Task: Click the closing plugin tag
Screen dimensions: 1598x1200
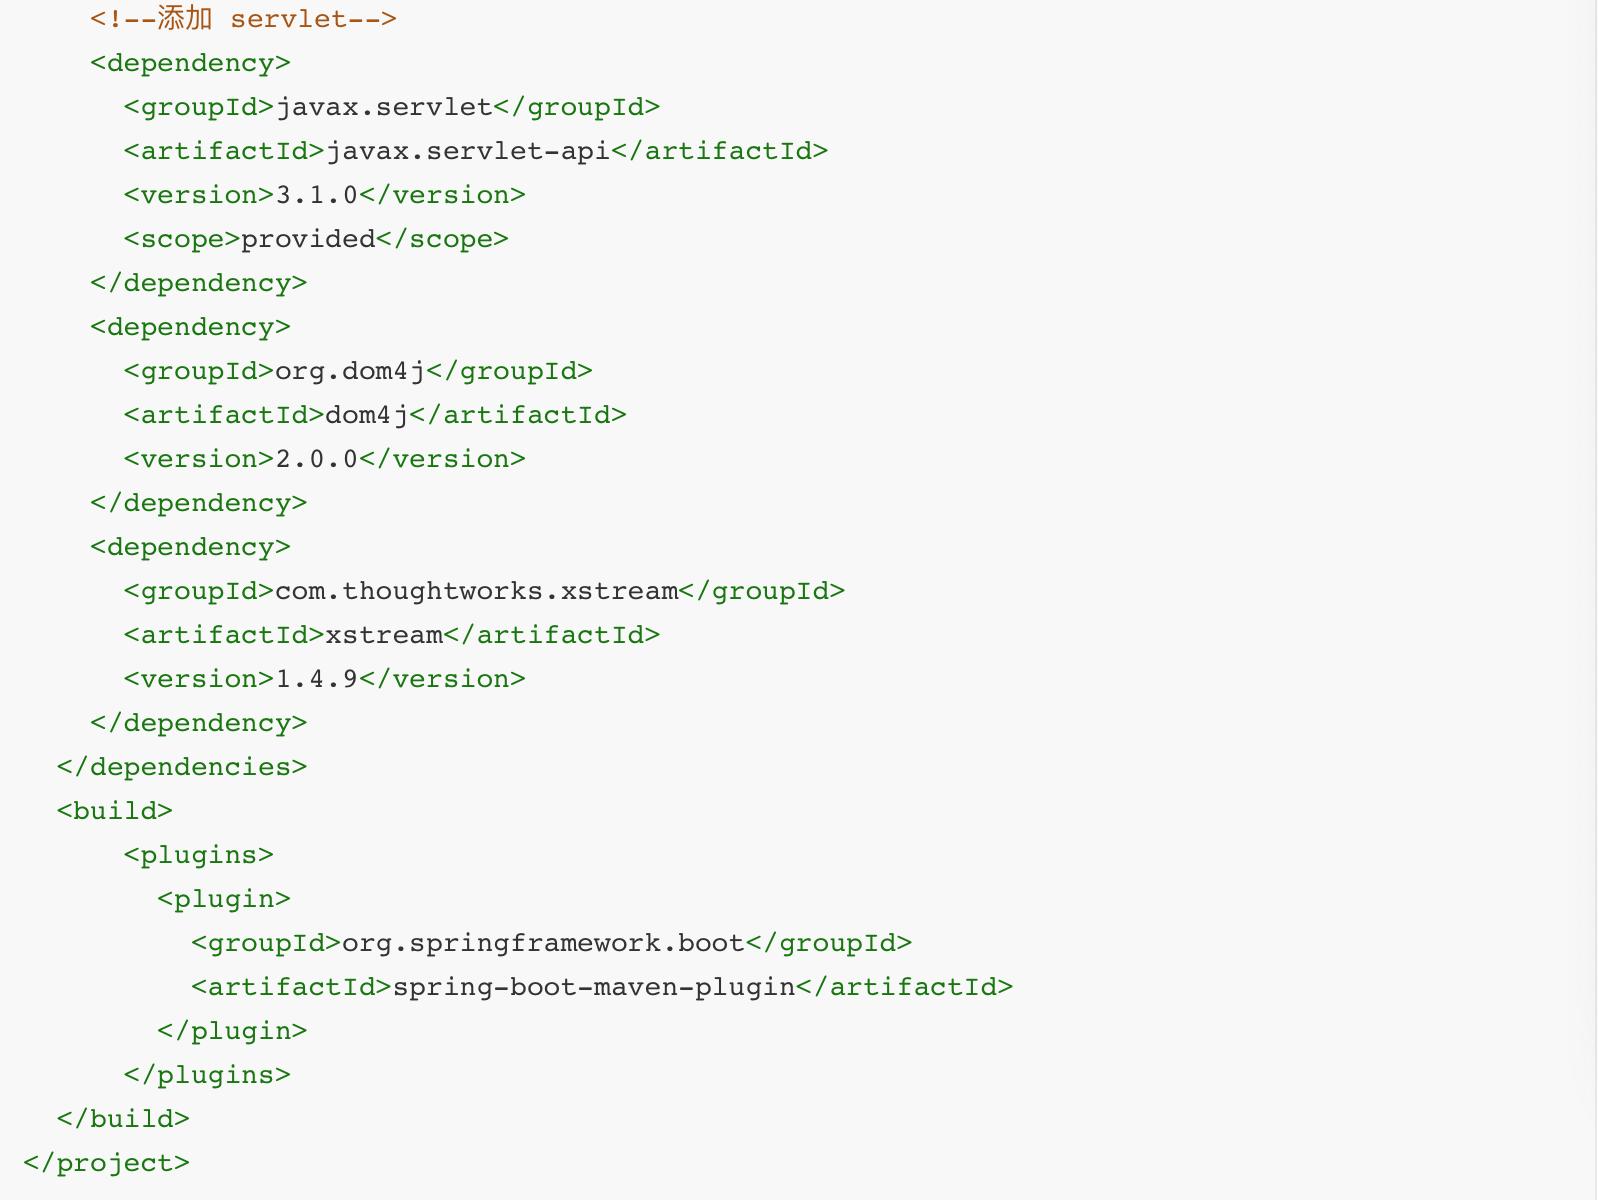Action: [232, 1031]
